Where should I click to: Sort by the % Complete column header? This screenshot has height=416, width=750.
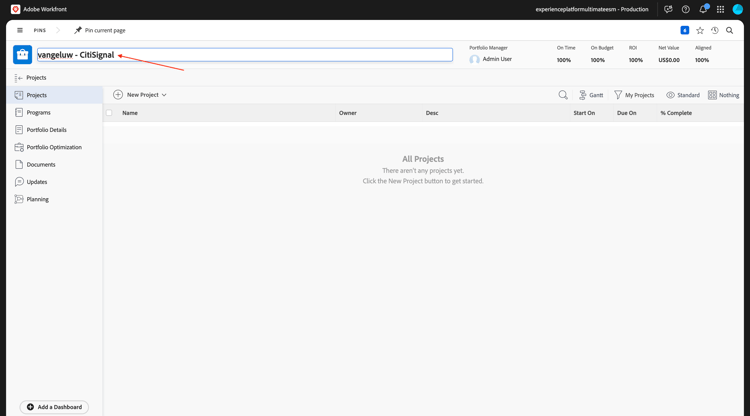tap(676, 113)
